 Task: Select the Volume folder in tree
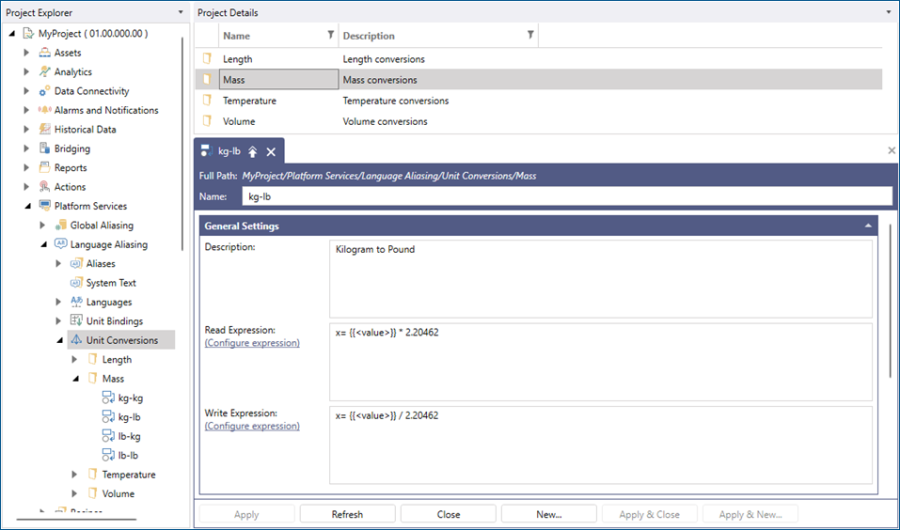point(118,494)
